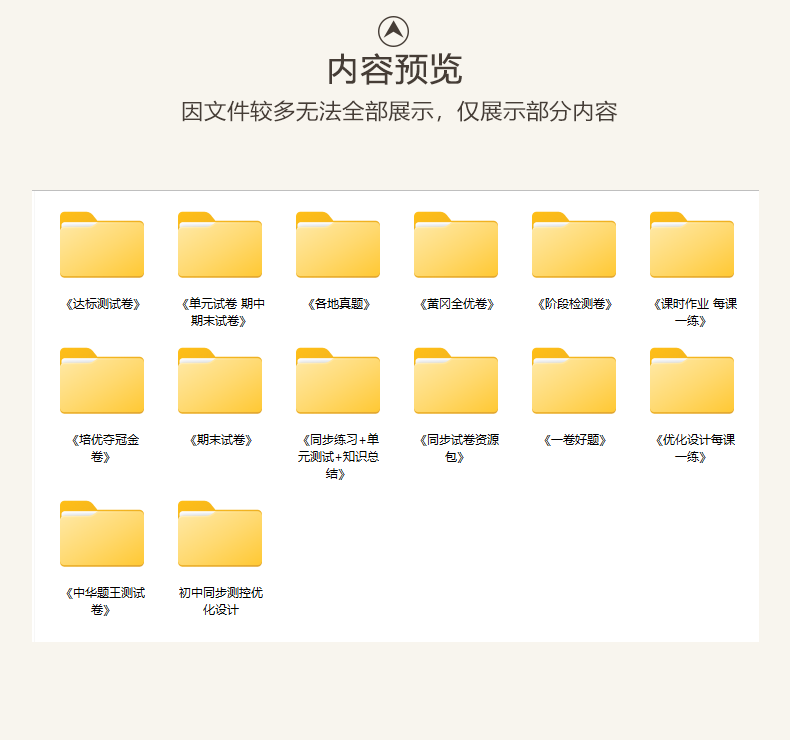790x740 pixels.
Task: Click the 内容预览 heading
Action: [x=394, y=70]
